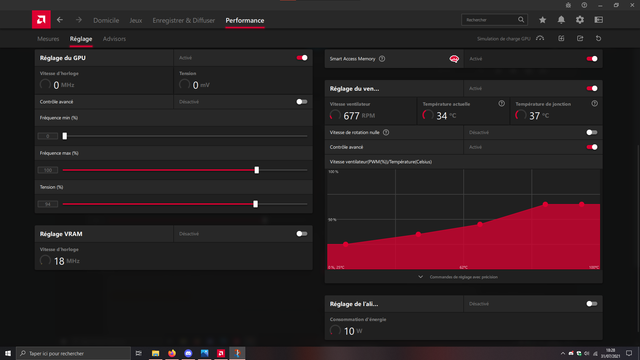640x360 pixels.
Task: Click the last fan curve point
Action: click(582, 204)
